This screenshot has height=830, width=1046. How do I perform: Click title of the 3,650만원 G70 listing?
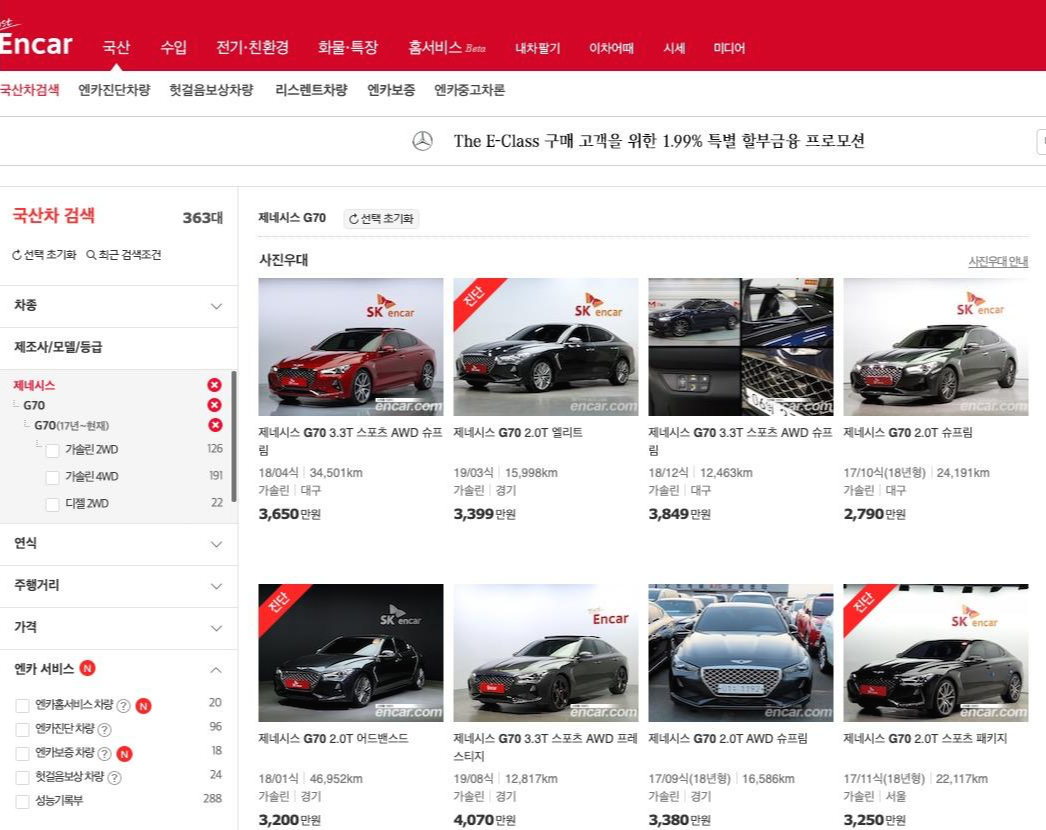[350, 441]
